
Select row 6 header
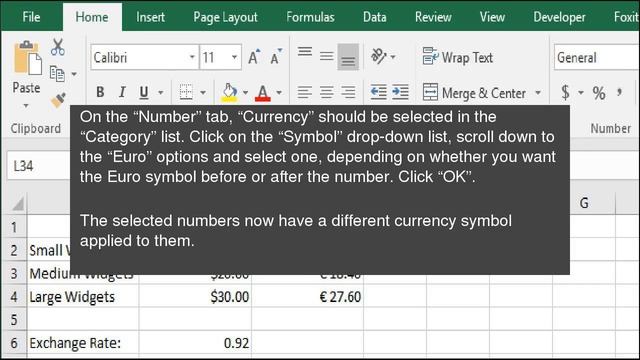[14, 343]
